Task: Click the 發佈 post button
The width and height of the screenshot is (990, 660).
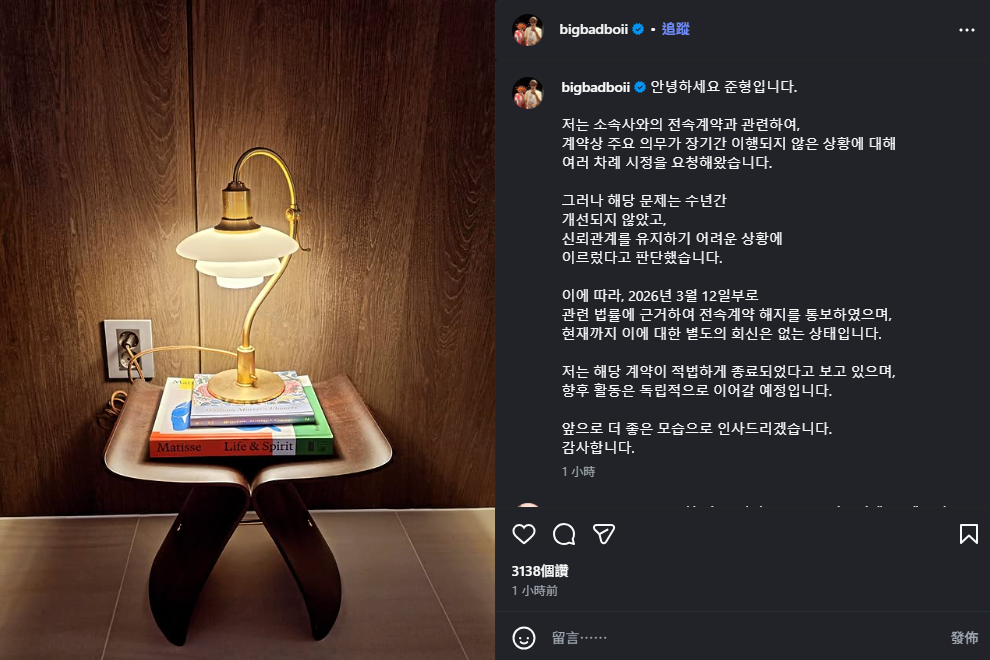Action: click(x=964, y=638)
